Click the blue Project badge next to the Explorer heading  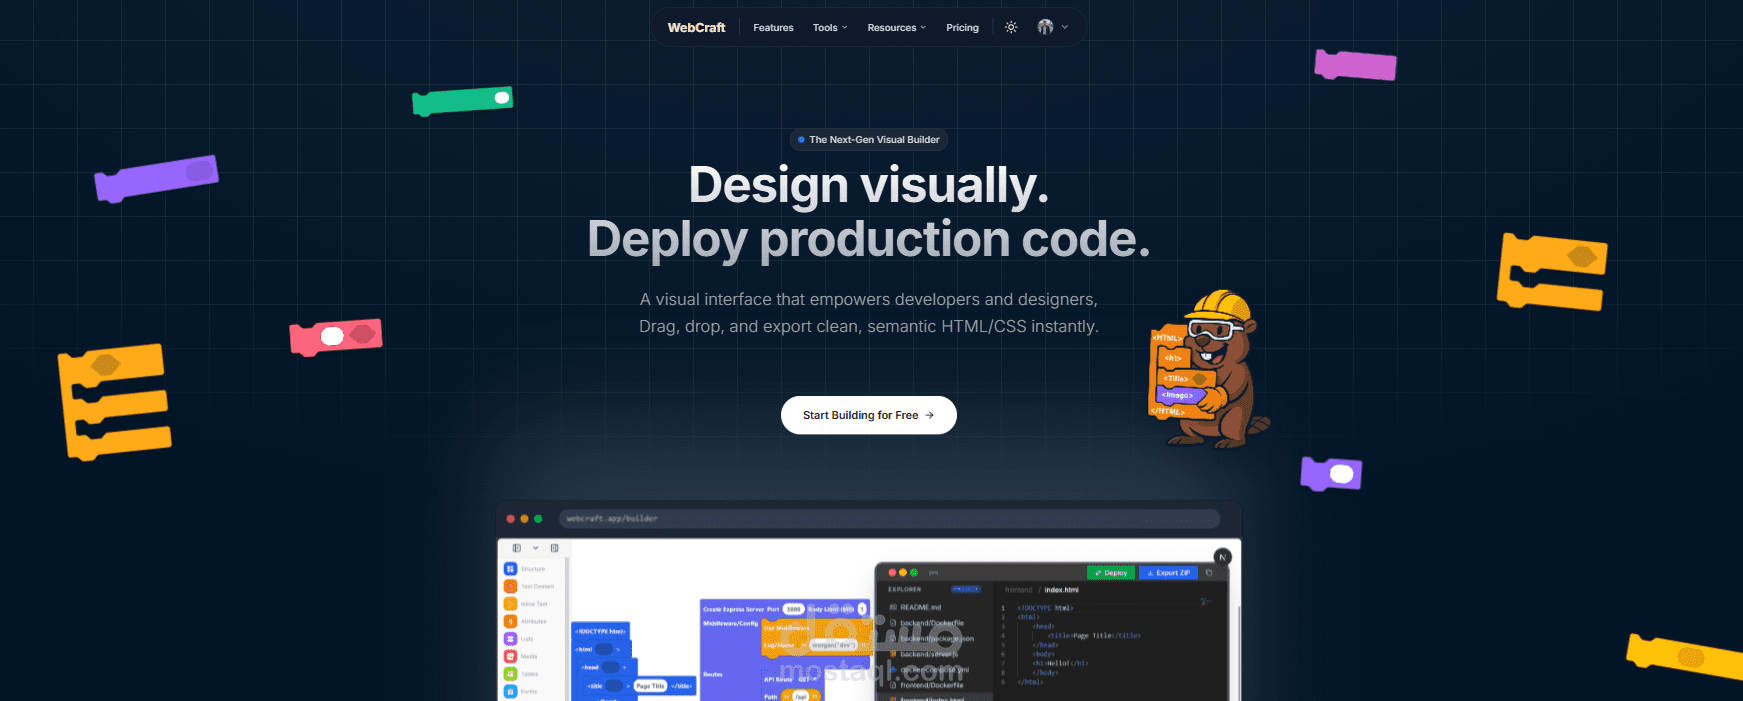point(966,589)
